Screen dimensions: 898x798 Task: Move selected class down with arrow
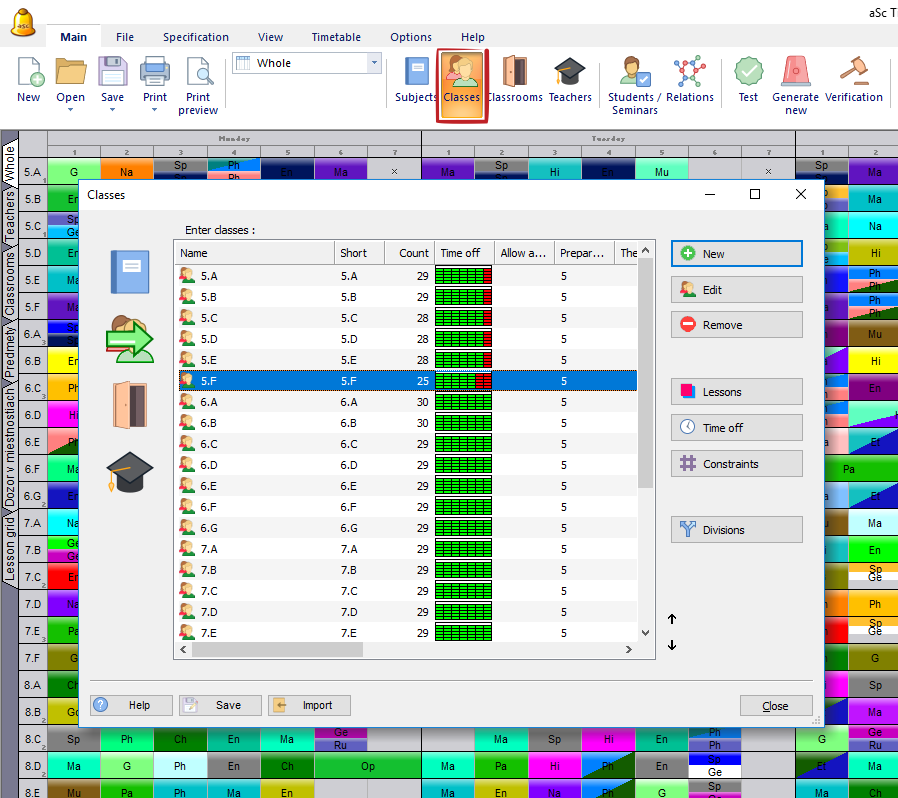point(672,645)
